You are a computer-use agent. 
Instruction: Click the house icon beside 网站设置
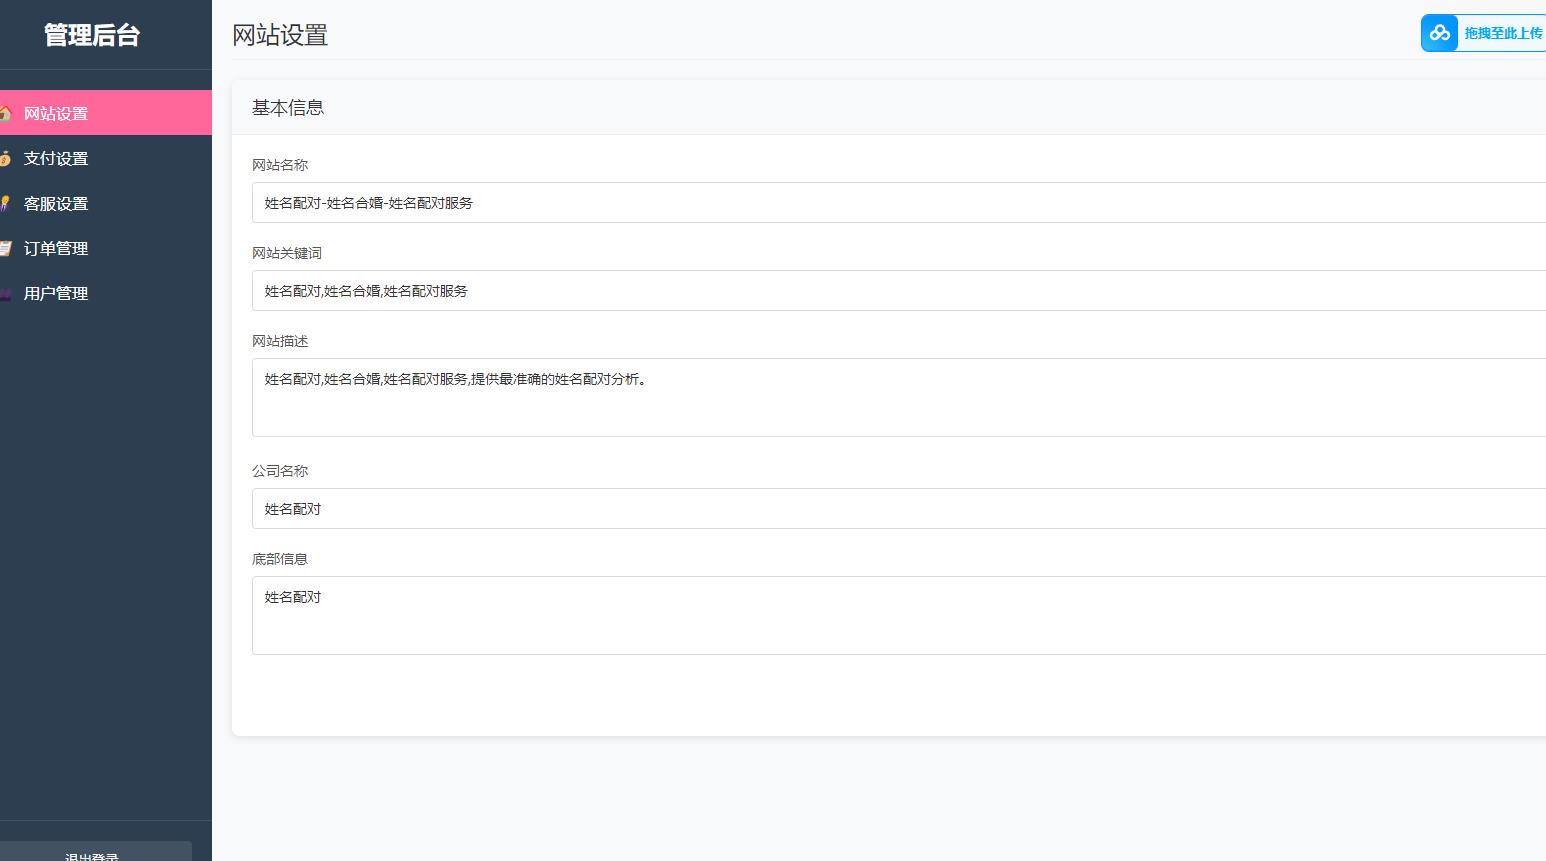point(5,113)
